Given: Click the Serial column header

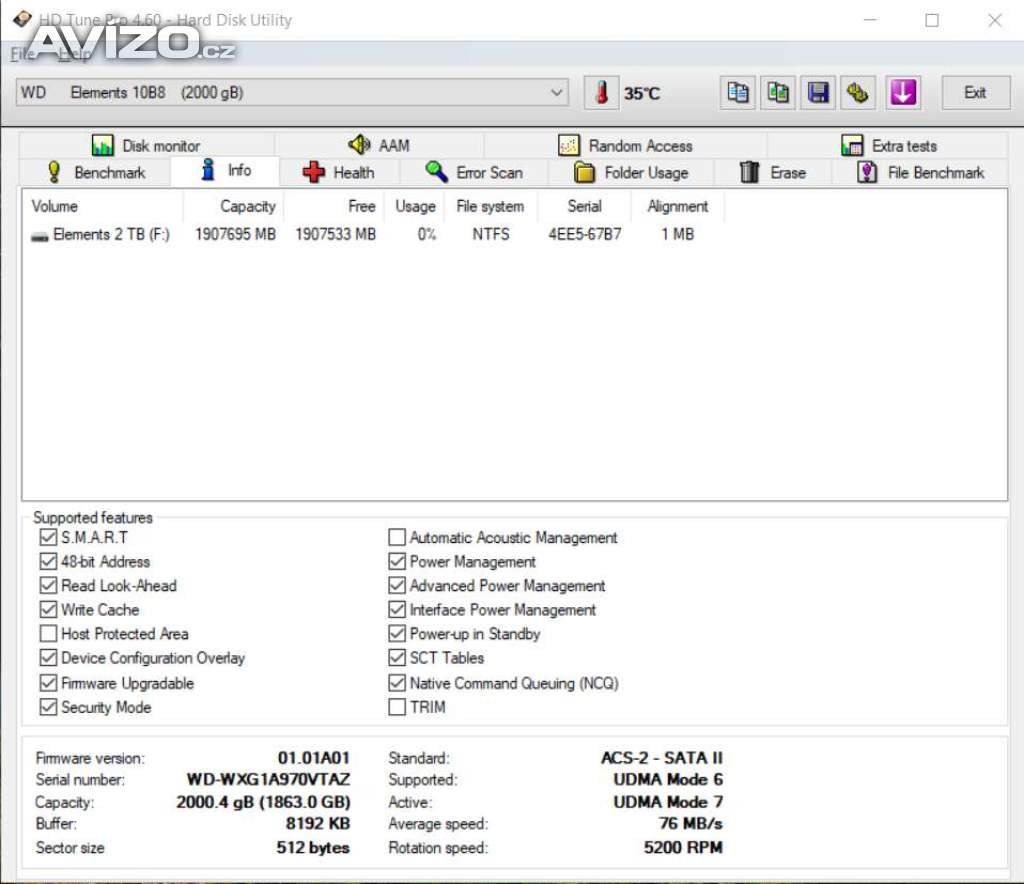Looking at the screenshot, I should [x=584, y=206].
